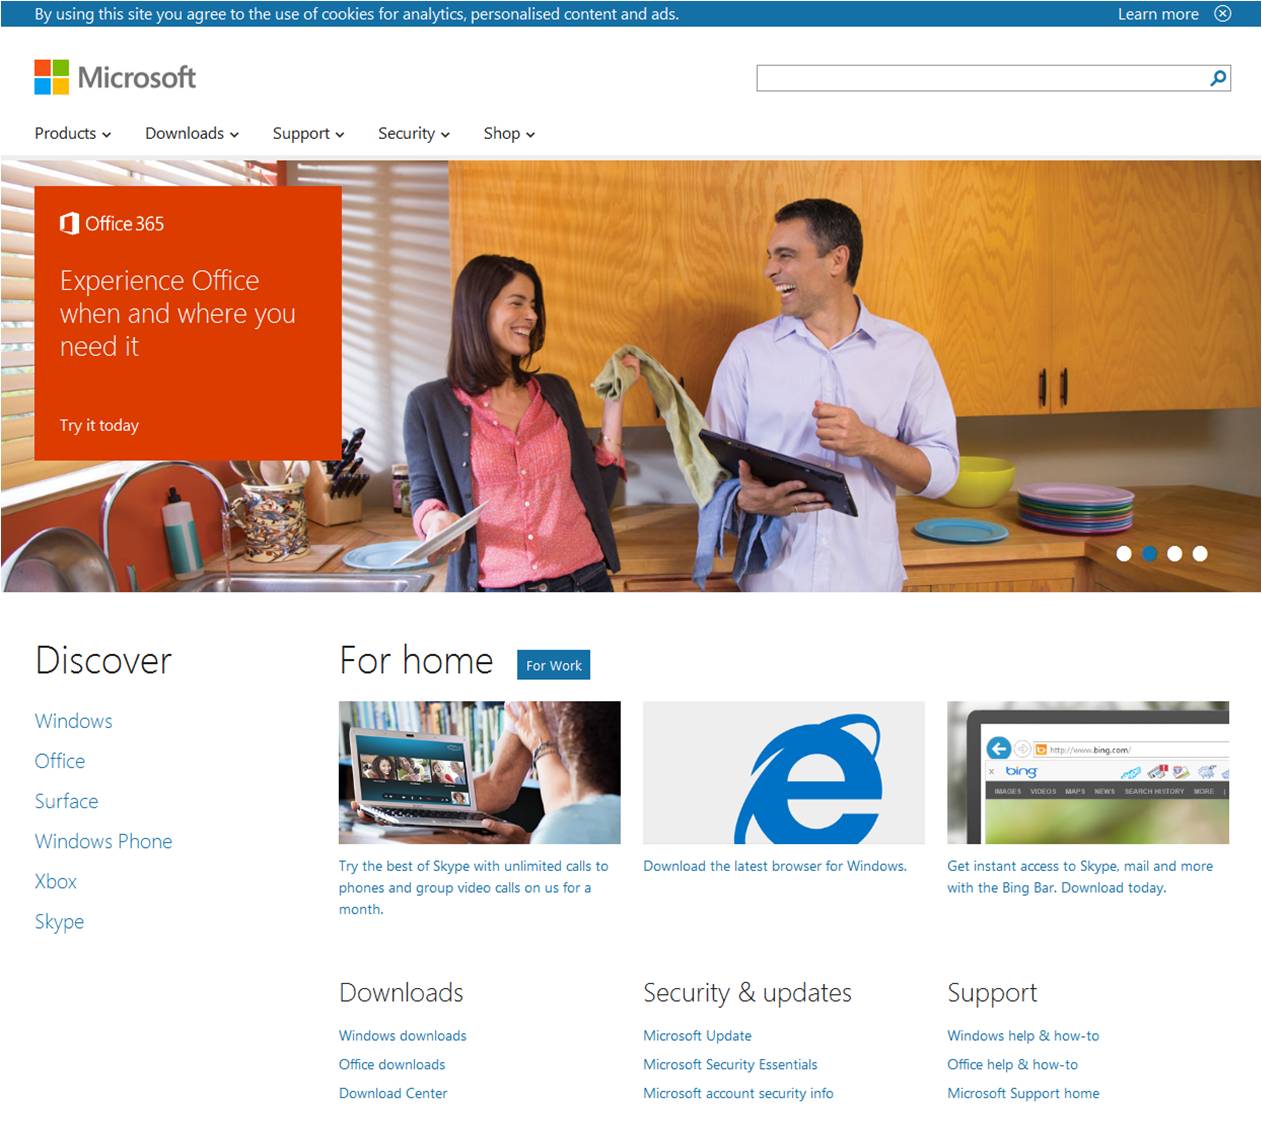The width and height of the screenshot is (1262, 1127).
Task: Click the Microsoft logo
Action: tap(115, 77)
